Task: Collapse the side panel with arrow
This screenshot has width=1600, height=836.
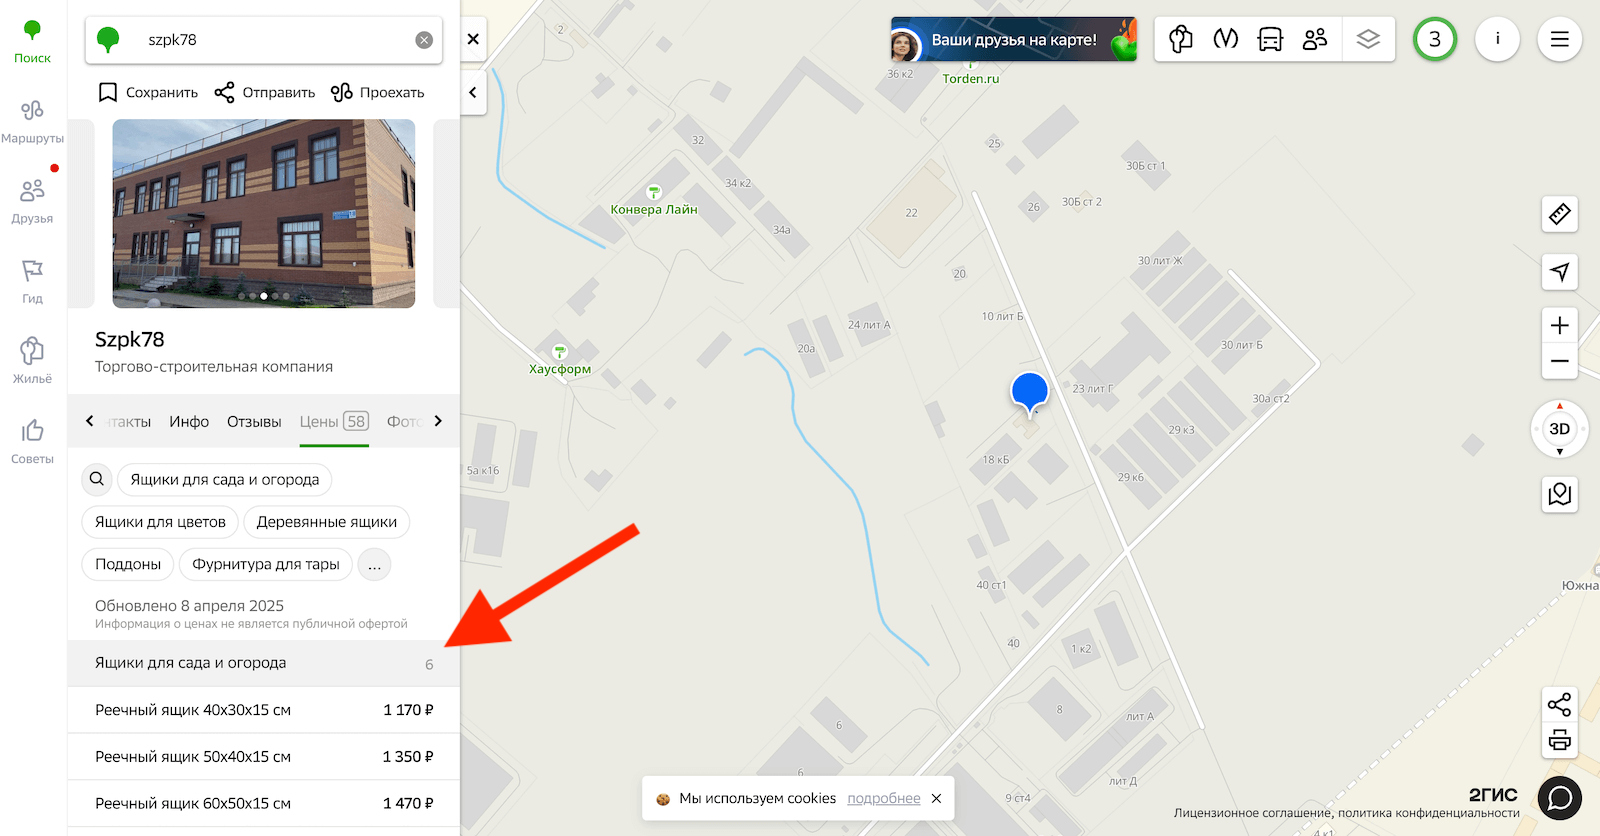Action: 473,92
